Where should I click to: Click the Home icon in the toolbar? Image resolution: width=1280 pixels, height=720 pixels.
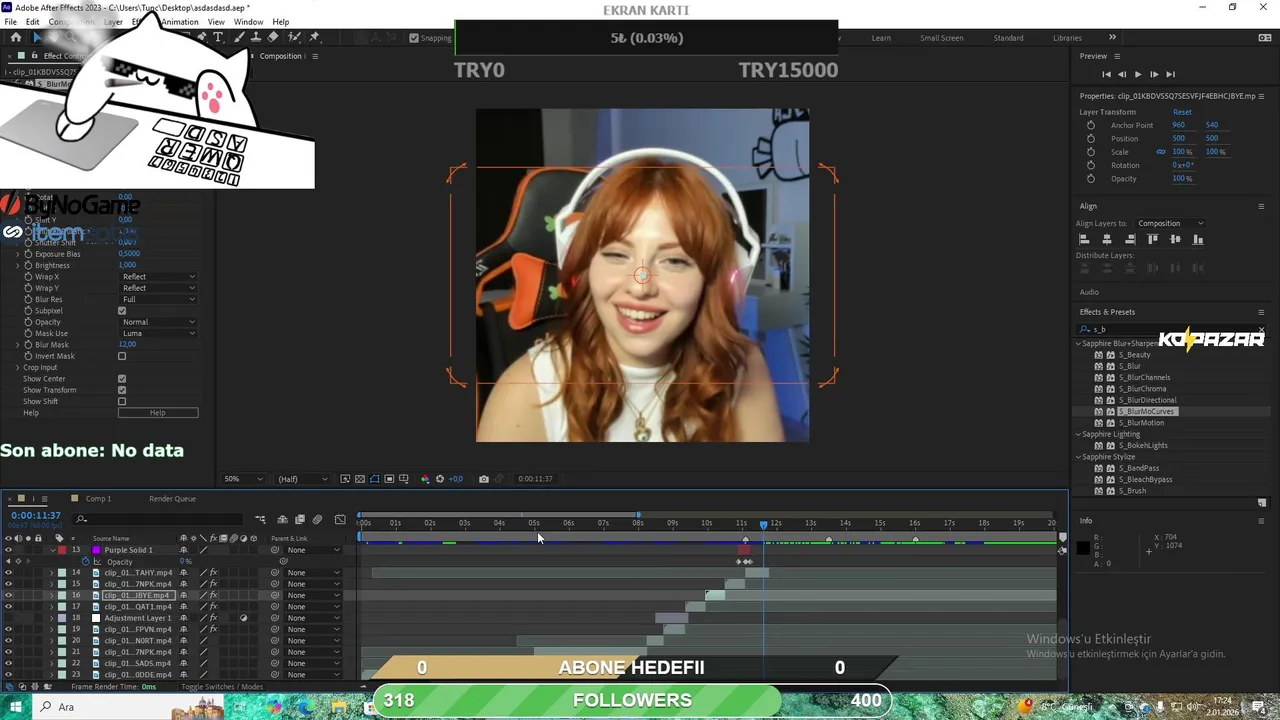click(15, 37)
